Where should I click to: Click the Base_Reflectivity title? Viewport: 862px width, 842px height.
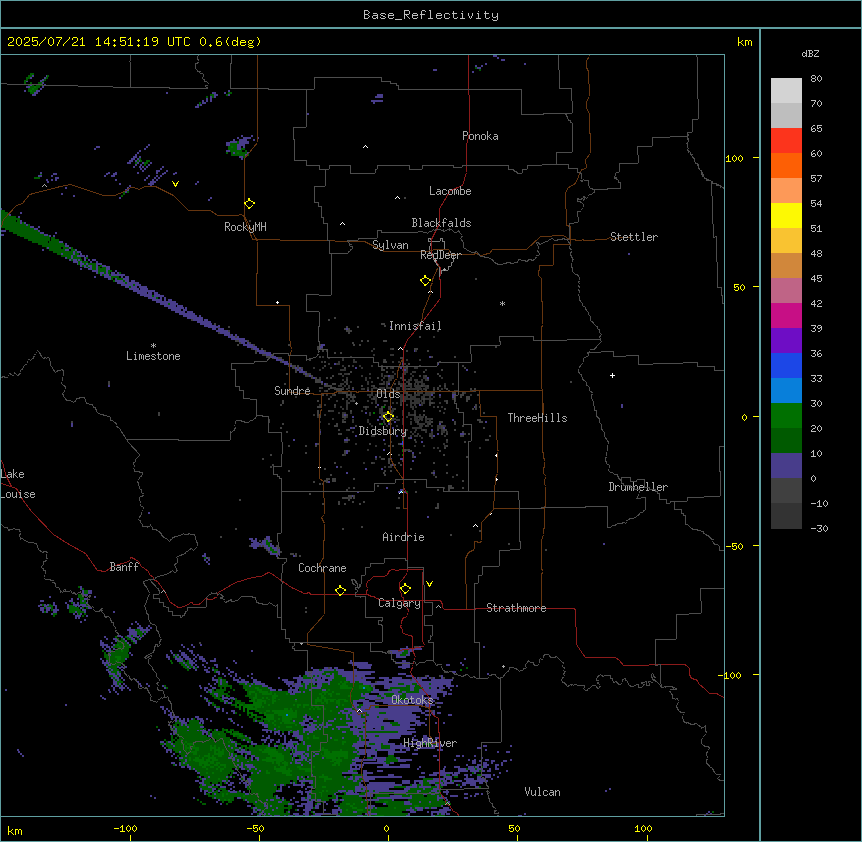pyautogui.click(x=431, y=15)
